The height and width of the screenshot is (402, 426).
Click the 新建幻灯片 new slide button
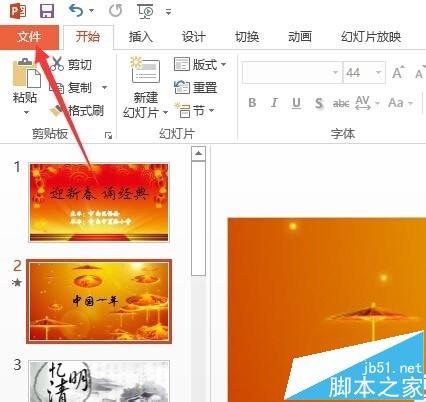145,89
